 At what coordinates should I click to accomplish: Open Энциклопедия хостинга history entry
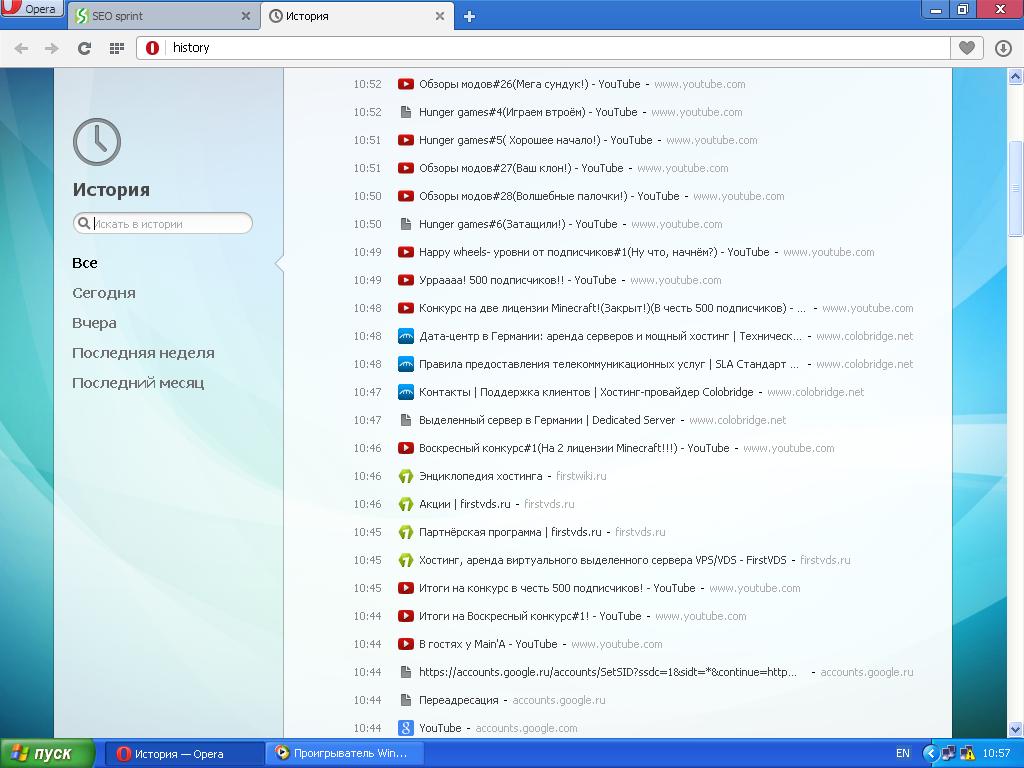click(481, 477)
